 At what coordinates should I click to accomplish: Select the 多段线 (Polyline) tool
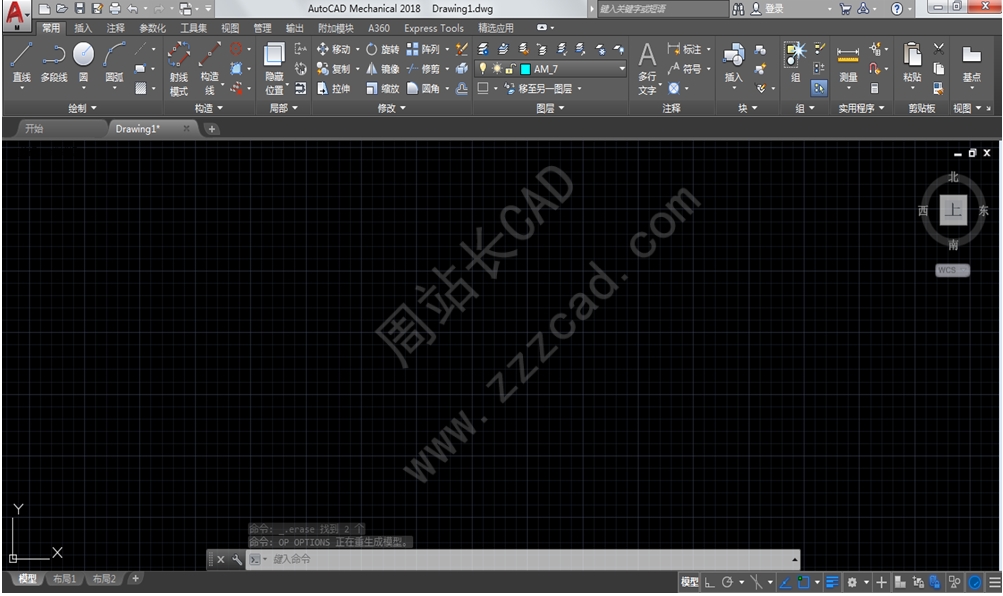[x=54, y=63]
